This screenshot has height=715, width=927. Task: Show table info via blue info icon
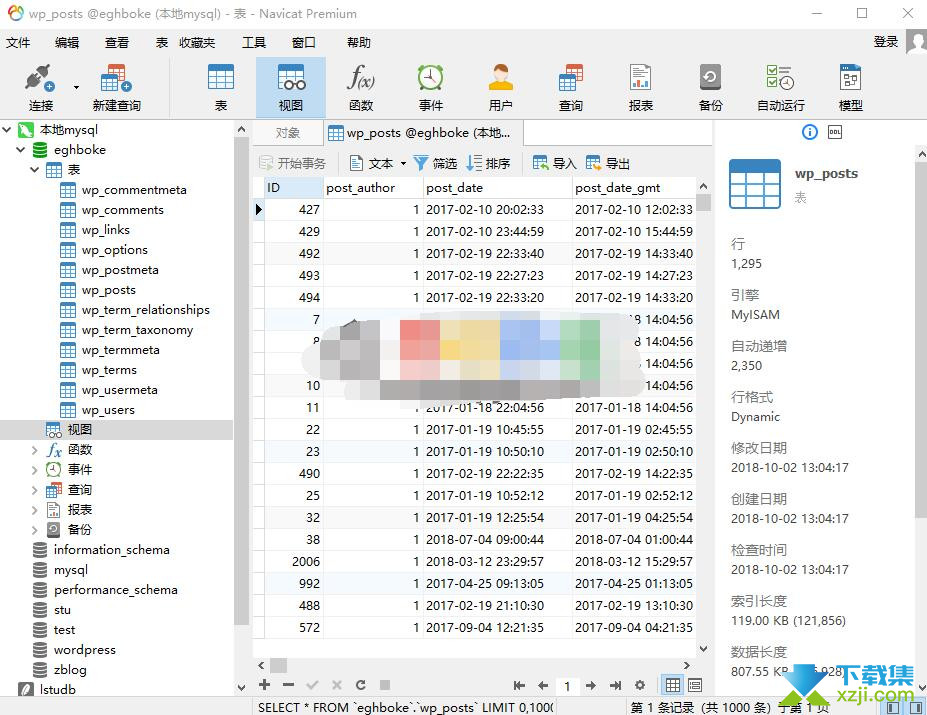click(x=809, y=132)
